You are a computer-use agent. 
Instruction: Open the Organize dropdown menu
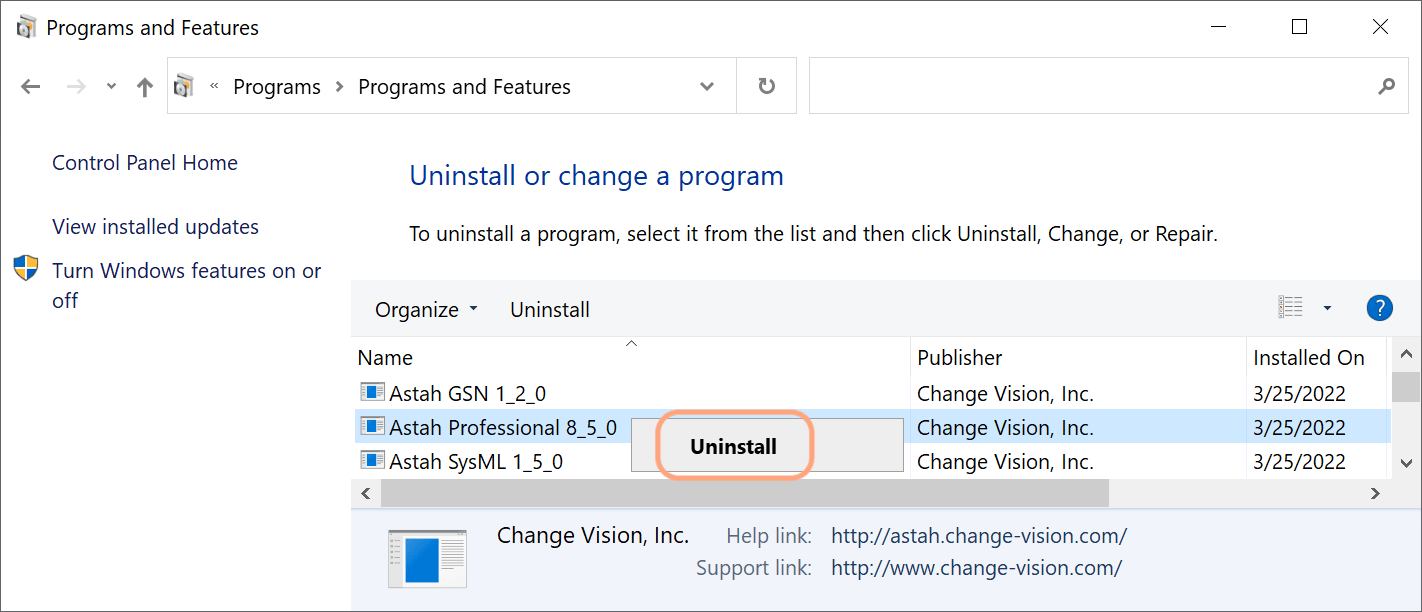click(x=426, y=310)
